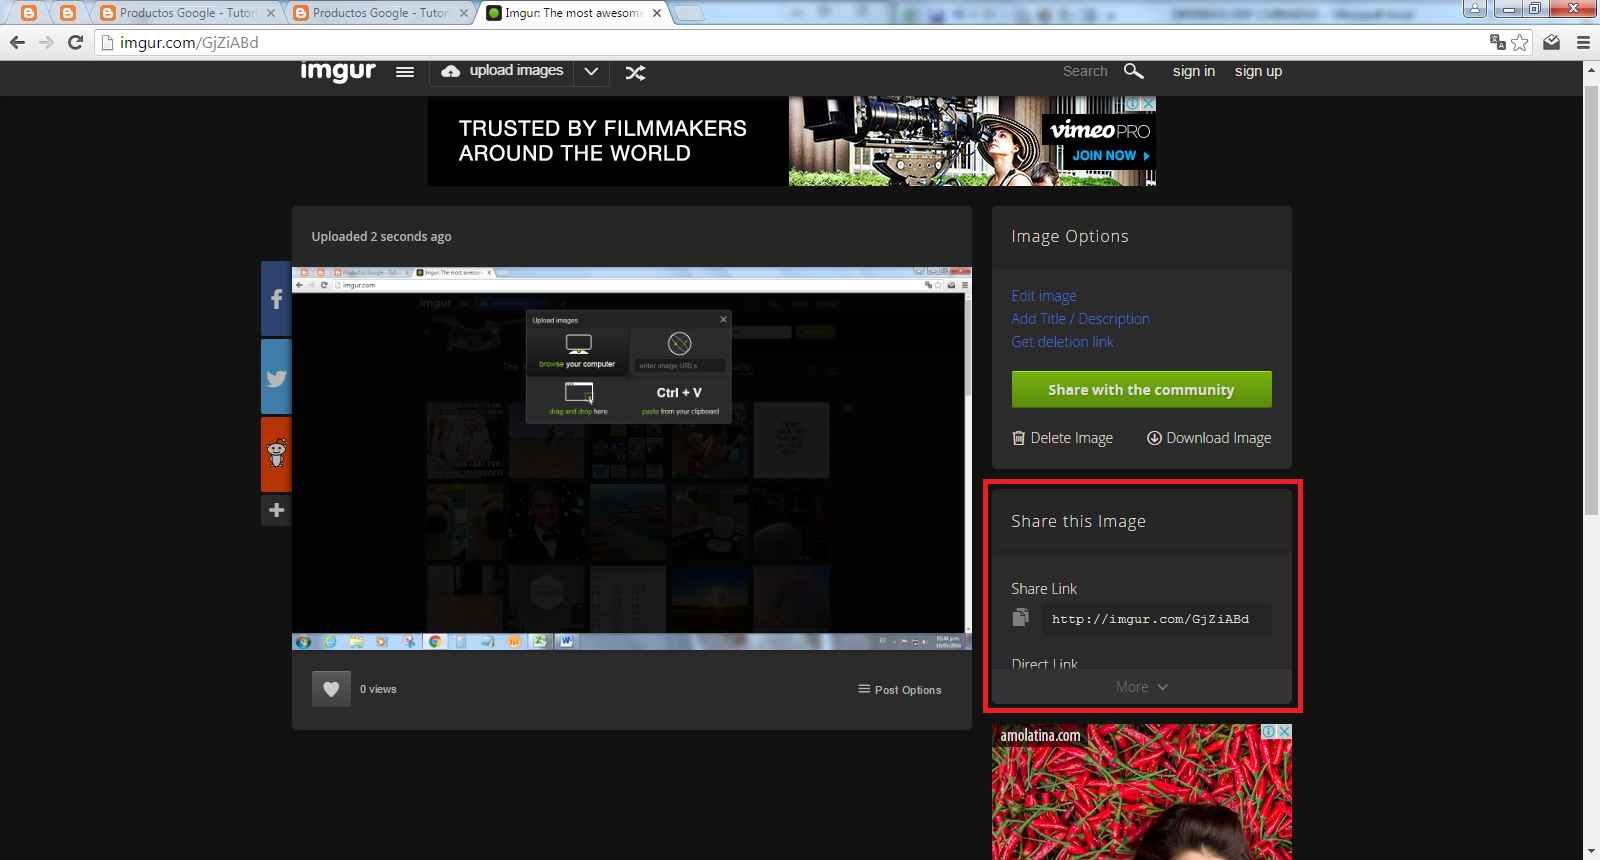Viewport: 1600px width, 860px height.
Task: Click Get deletion link
Action: [x=1062, y=342]
